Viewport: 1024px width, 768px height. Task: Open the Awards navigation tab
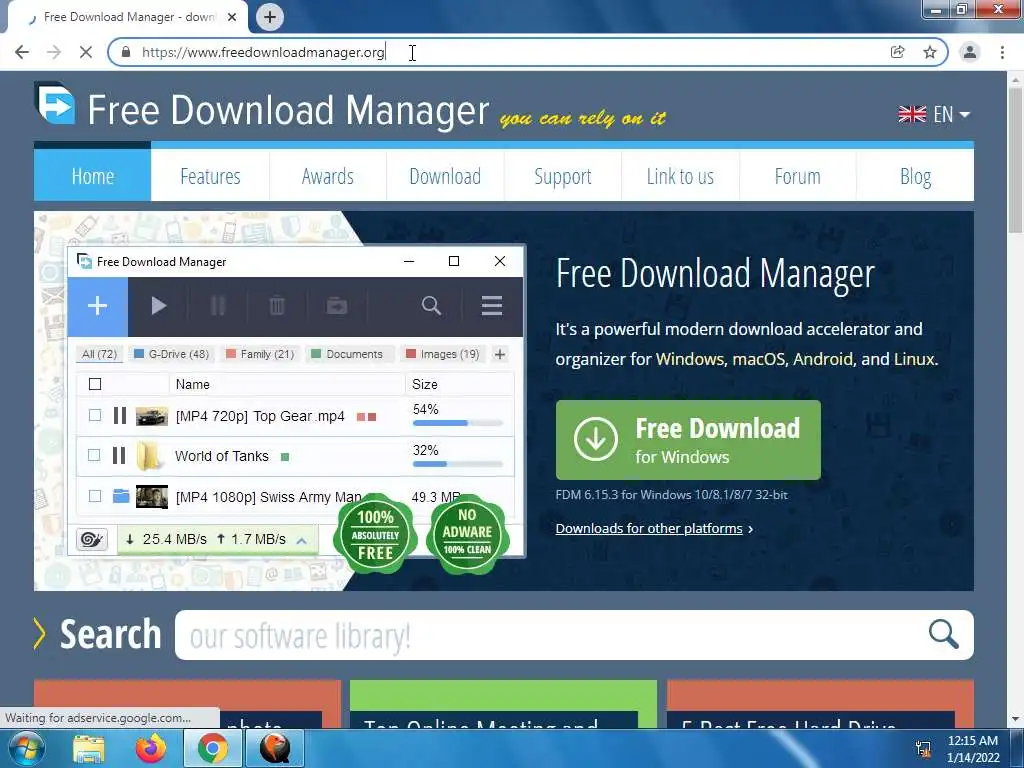328,176
